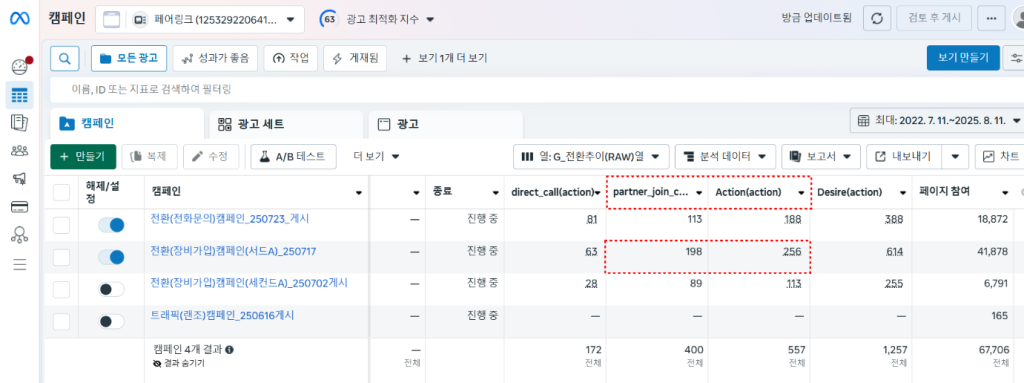The image size is (1024, 383).
Task: Check the box for 전환(전화문의)캠페인_250723_게시
Action: [61, 225]
